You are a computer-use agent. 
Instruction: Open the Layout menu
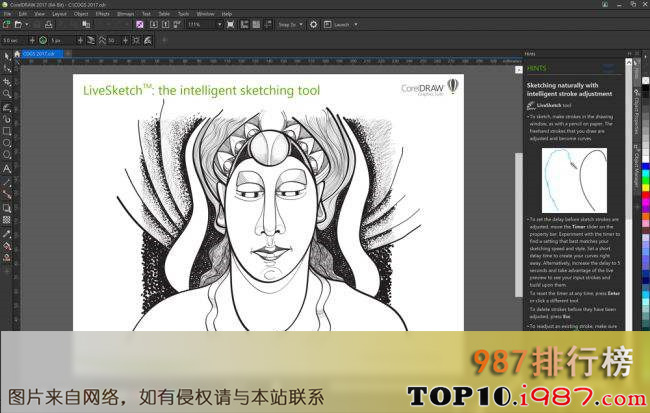tap(59, 14)
